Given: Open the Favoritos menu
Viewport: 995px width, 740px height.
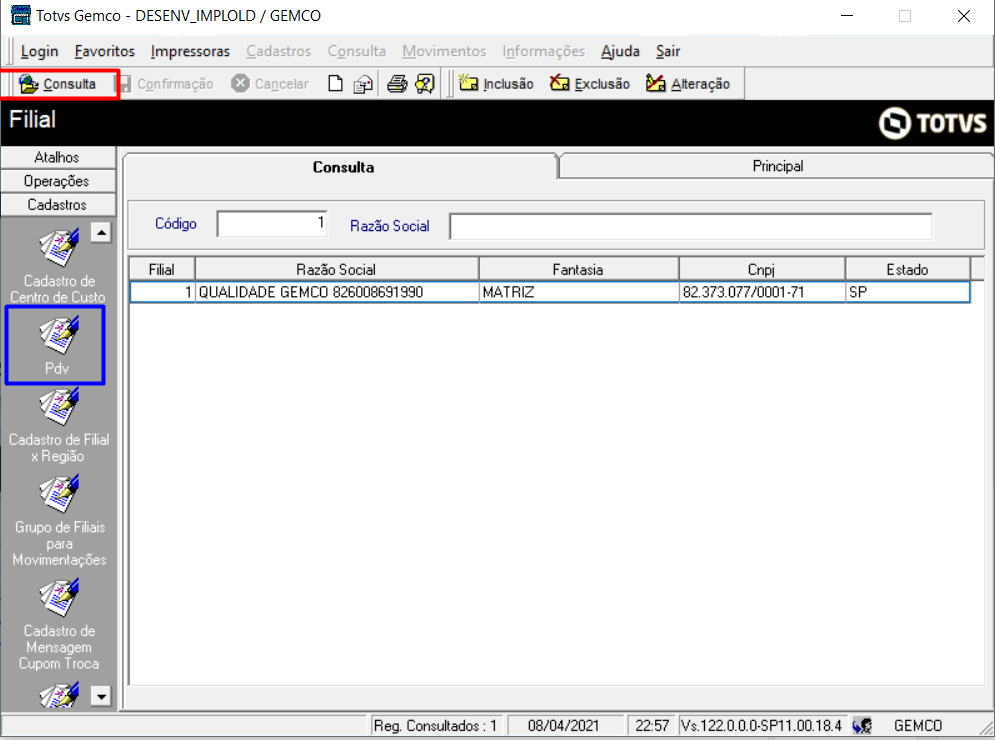Looking at the screenshot, I should pos(105,51).
